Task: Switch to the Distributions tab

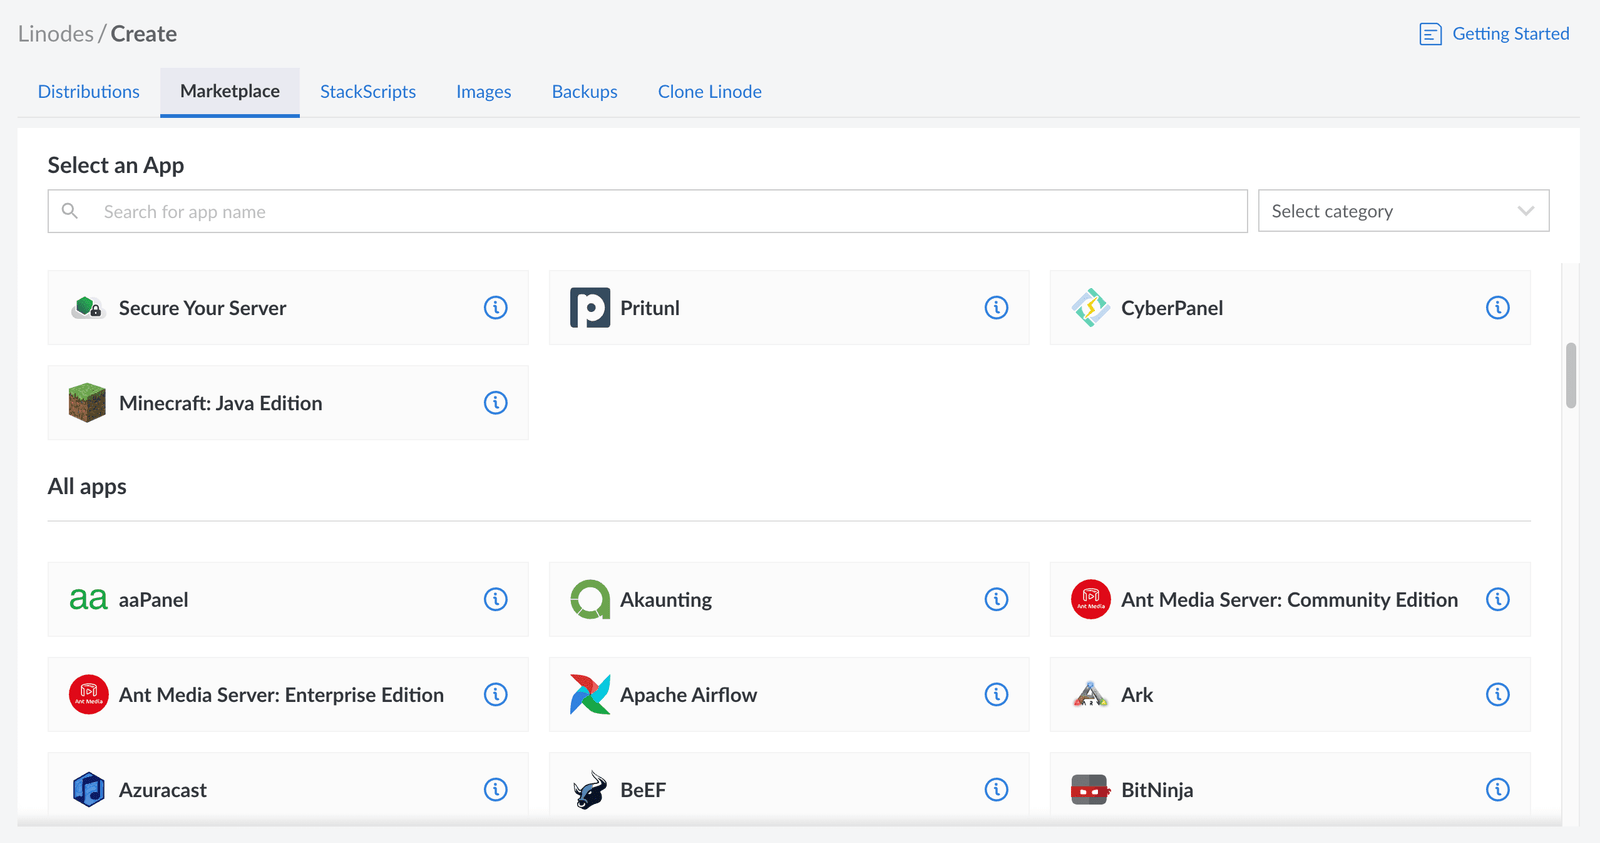Action: point(89,92)
